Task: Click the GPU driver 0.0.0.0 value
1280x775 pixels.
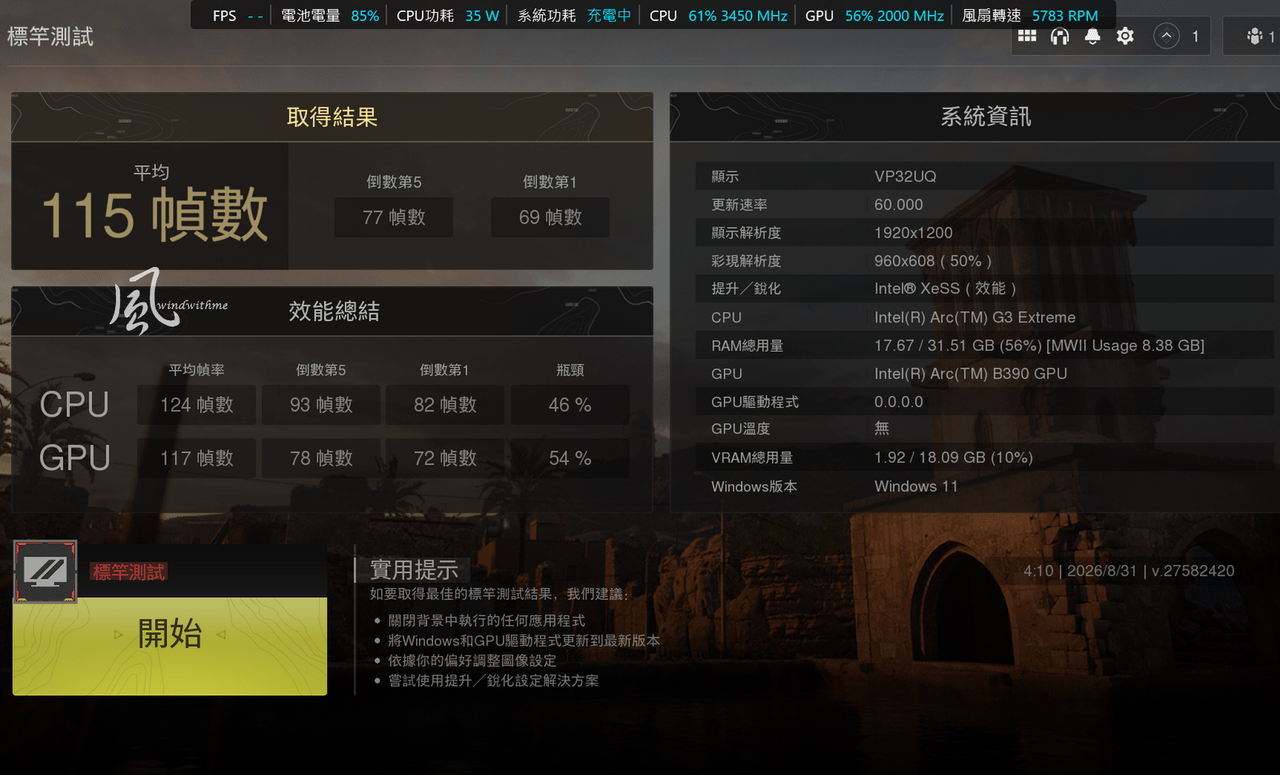Action: tap(899, 401)
